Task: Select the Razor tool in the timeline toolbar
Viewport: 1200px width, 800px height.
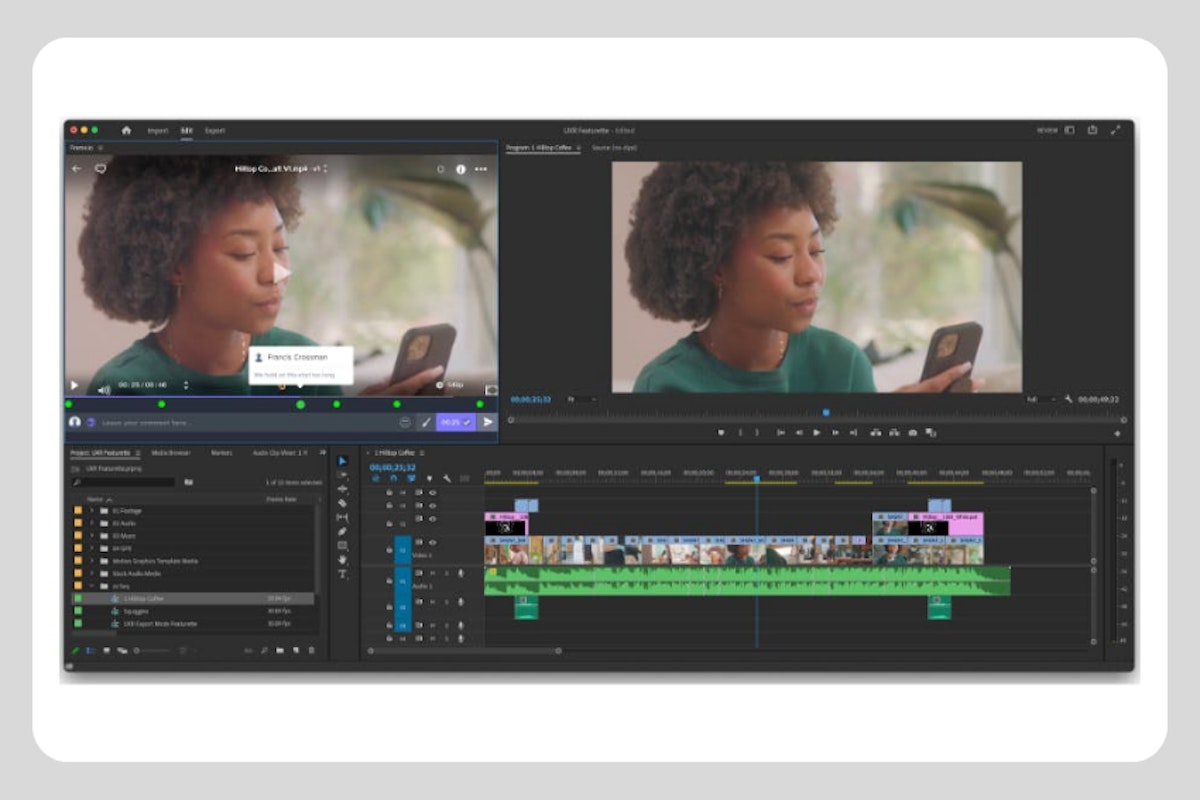Action: pos(344,501)
